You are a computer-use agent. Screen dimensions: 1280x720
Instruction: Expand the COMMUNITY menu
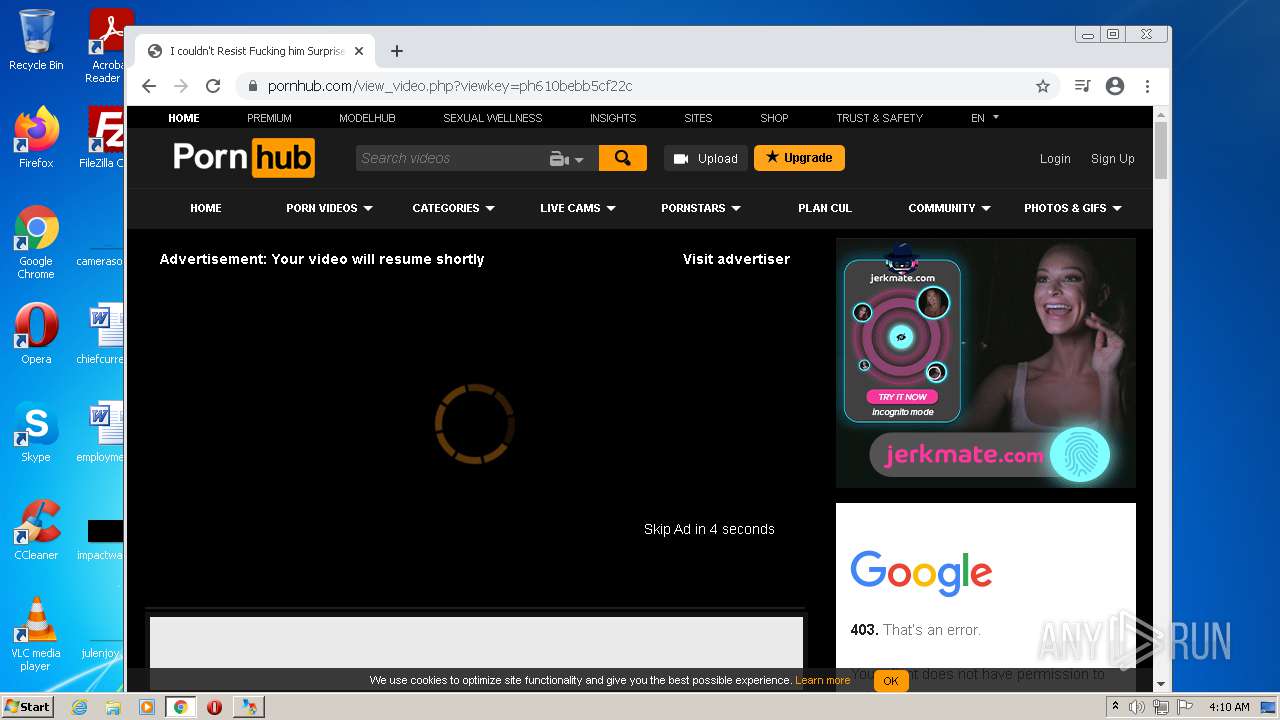pyautogui.click(x=949, y=208)
